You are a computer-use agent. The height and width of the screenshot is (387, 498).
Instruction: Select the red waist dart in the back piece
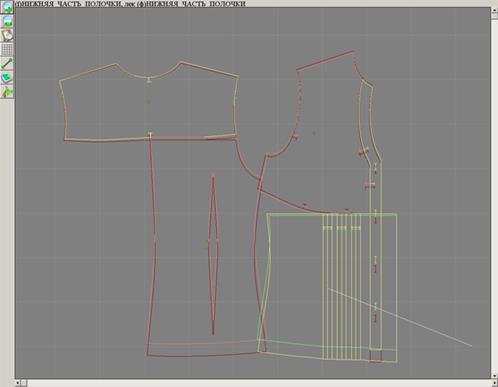[x=213, y=255]
